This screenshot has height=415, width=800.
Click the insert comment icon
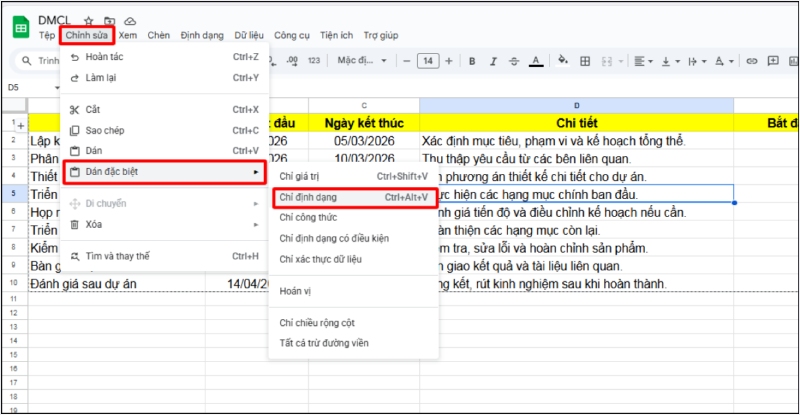point(773,61)
